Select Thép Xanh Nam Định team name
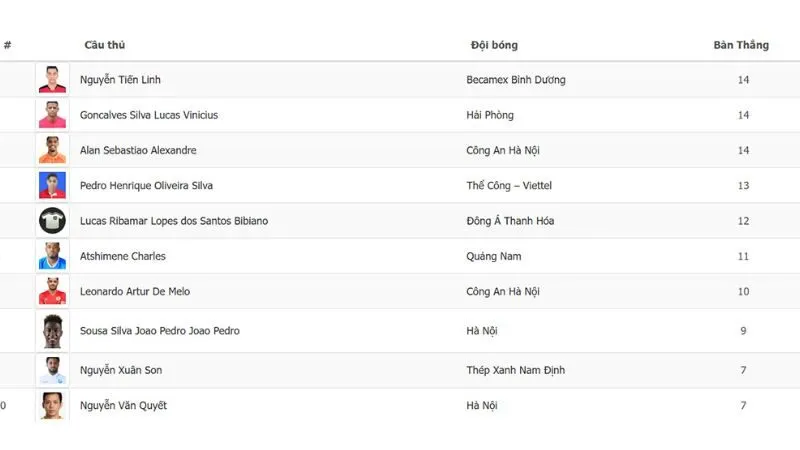Viewport: 800px width, 450px height. pos(515,370)
